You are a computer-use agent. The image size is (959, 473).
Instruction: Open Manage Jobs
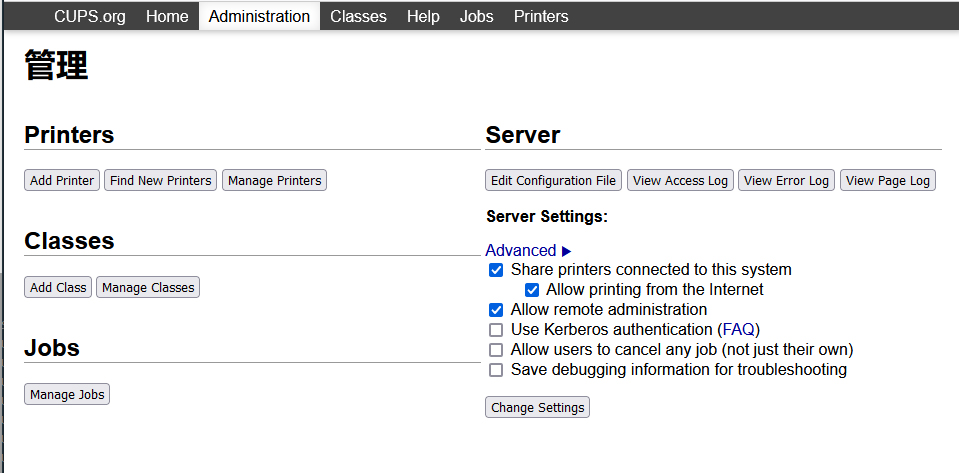point(67,395)
